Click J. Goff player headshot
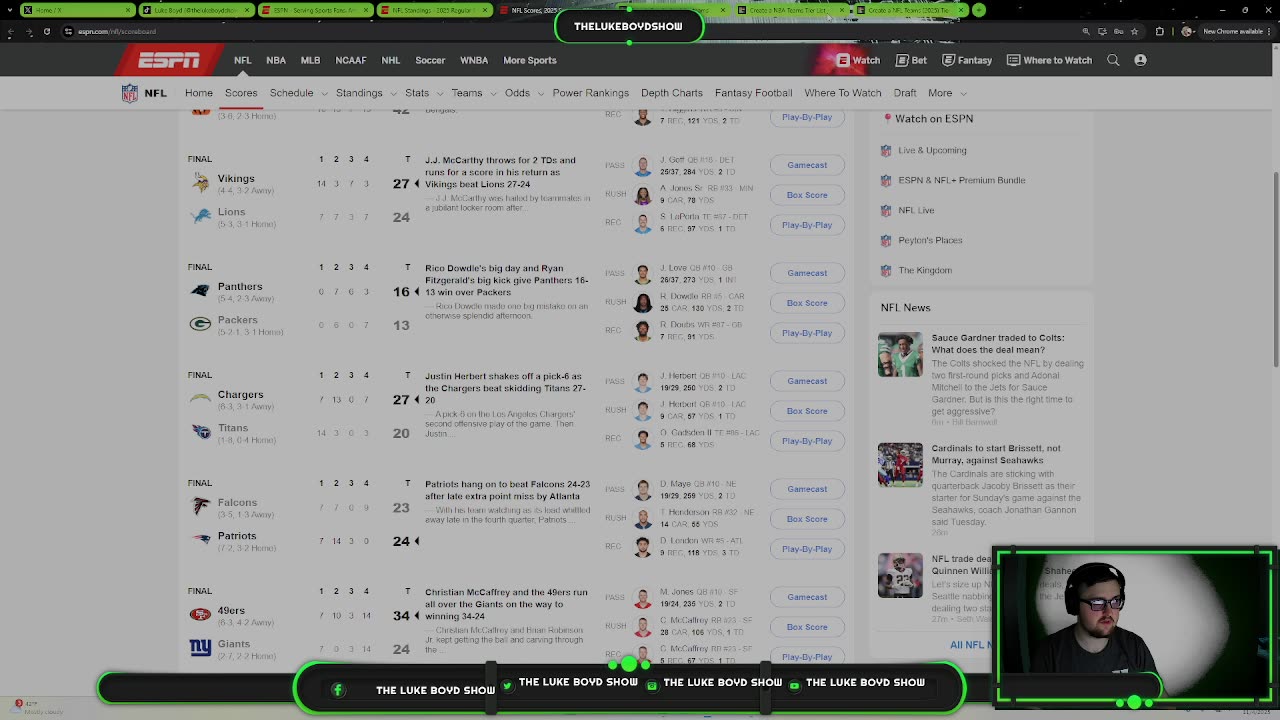The image size is (1280, 720). tap(643, 166)
